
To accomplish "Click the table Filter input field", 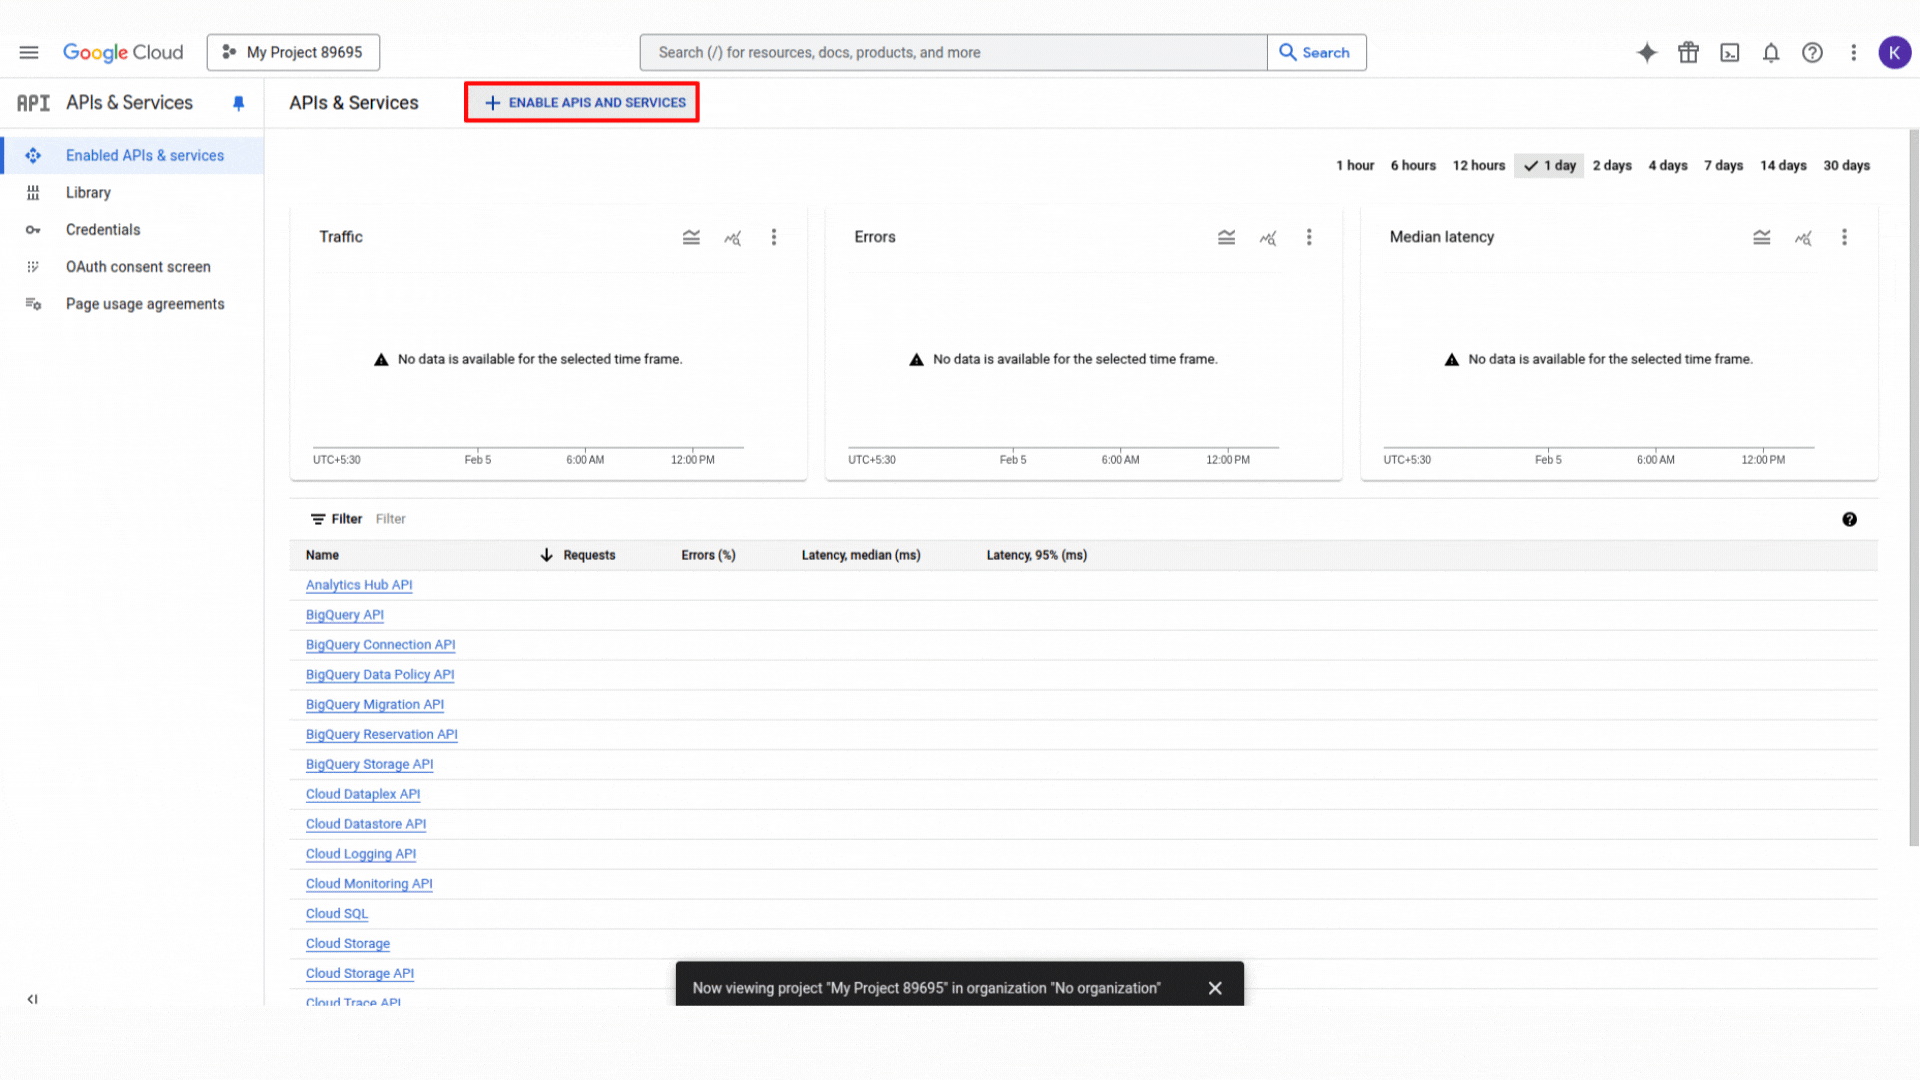I will (1100, 519).
